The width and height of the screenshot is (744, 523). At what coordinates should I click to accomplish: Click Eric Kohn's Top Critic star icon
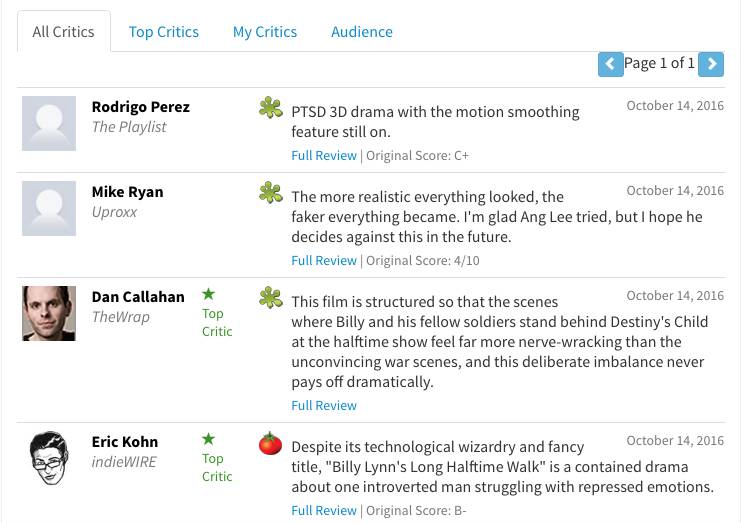pyautogui.click(x=208, y=439)
